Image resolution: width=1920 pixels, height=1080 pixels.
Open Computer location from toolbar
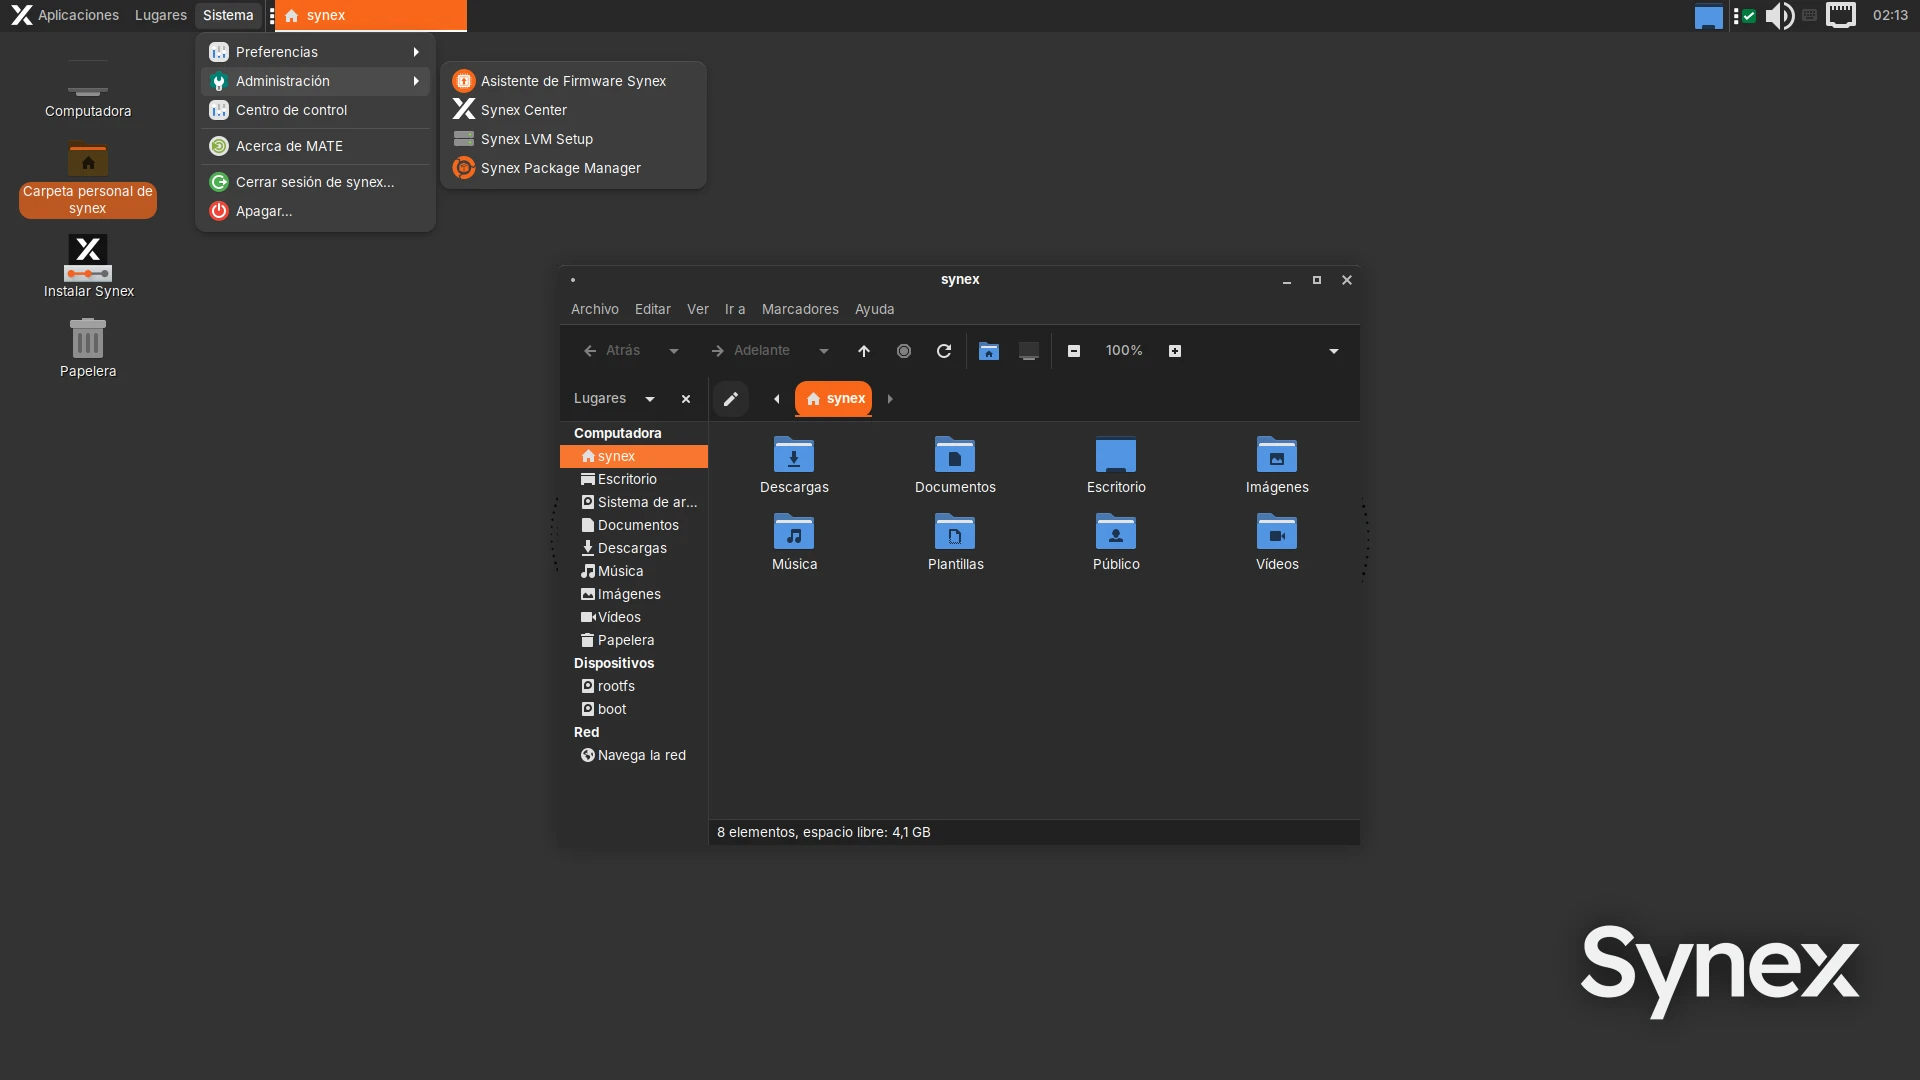pos(1029,351)
